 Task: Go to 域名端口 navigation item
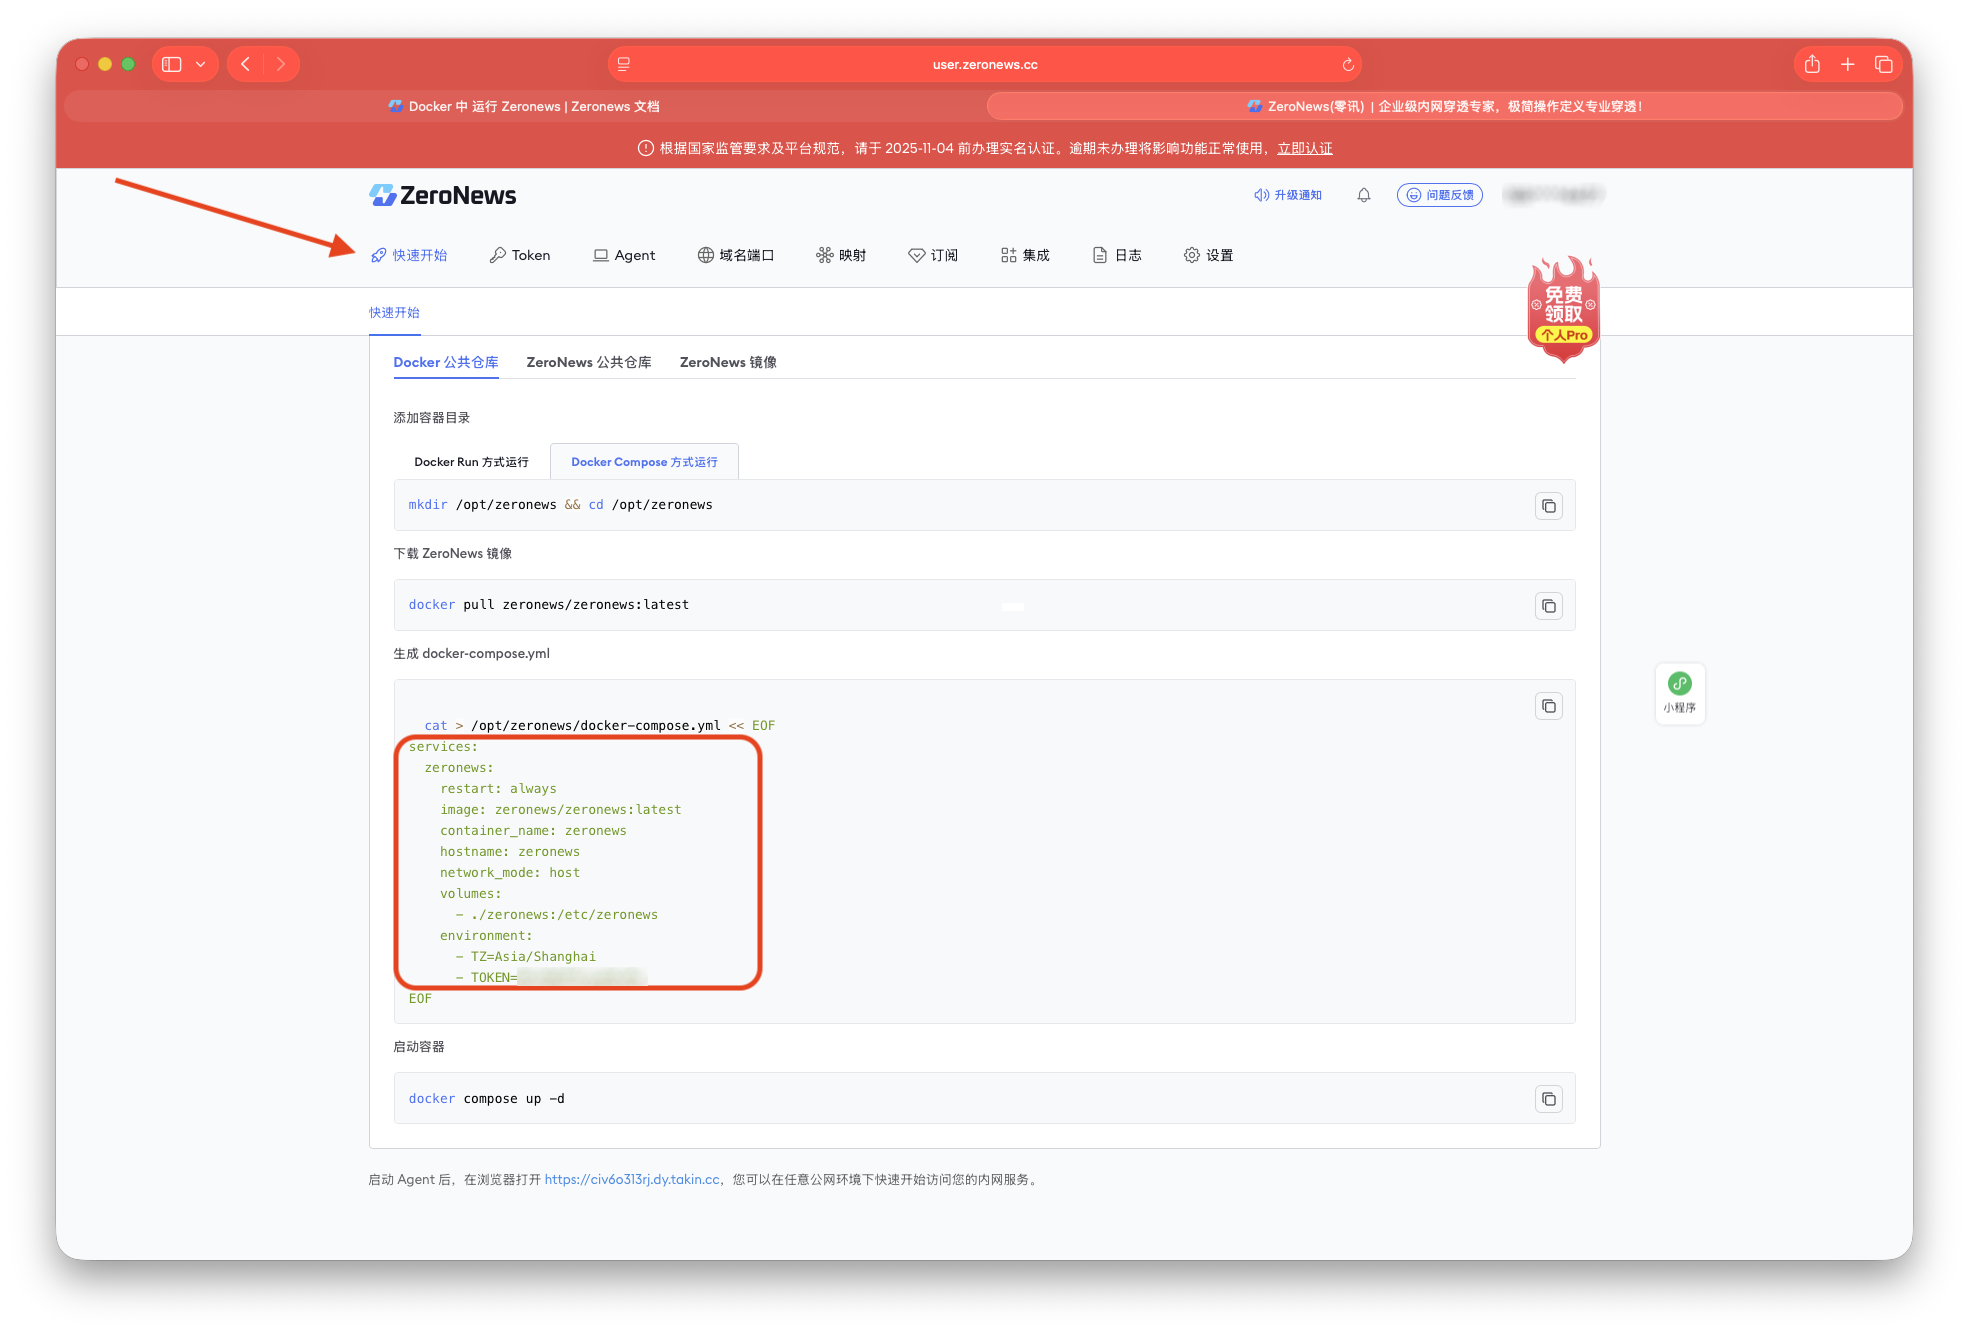point(736,255)
